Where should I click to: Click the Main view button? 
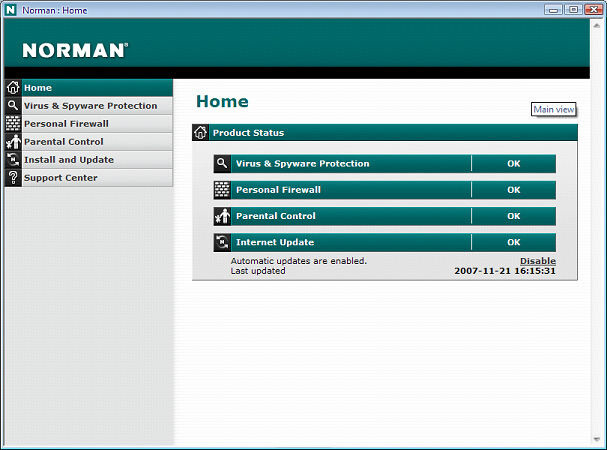click(x=554, y=109)
